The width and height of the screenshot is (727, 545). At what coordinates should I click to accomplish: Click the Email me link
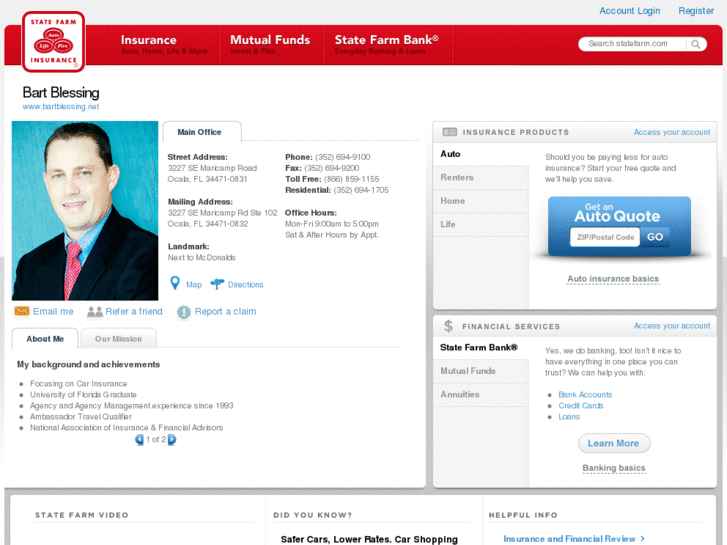point(53,311)
